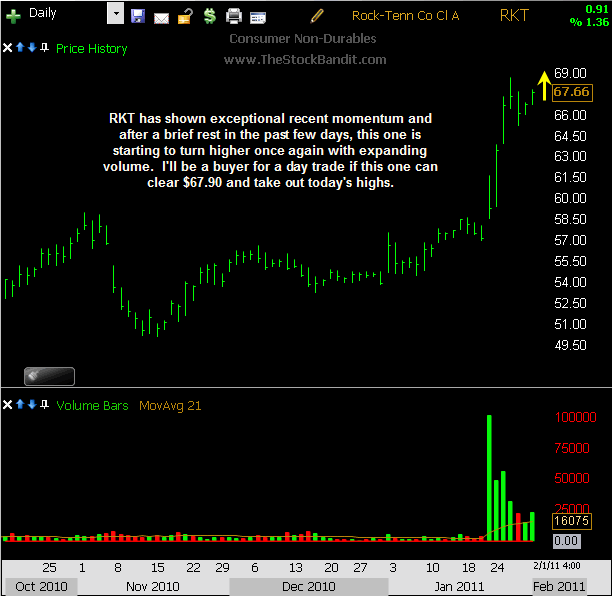Save the chart with the floppy disk icon
Screen dimensions: 612x596
point(138,16)
